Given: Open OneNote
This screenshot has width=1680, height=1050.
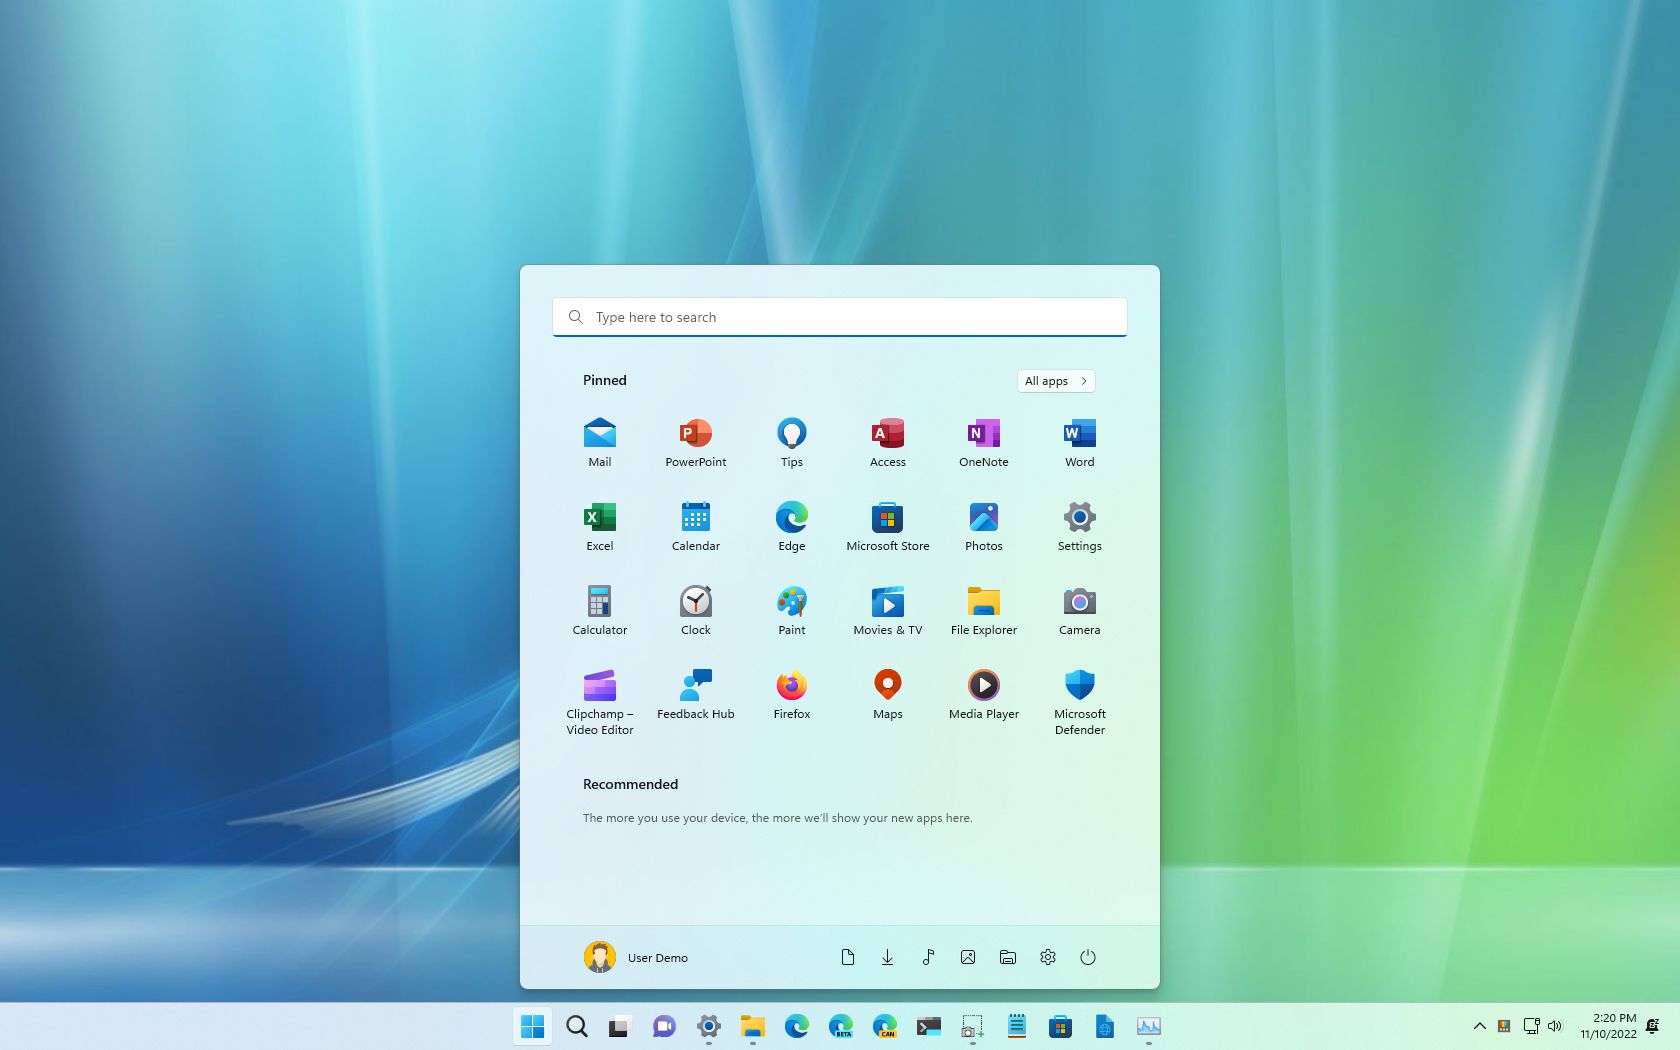Looking at the screenshot, I should point(983,440).
